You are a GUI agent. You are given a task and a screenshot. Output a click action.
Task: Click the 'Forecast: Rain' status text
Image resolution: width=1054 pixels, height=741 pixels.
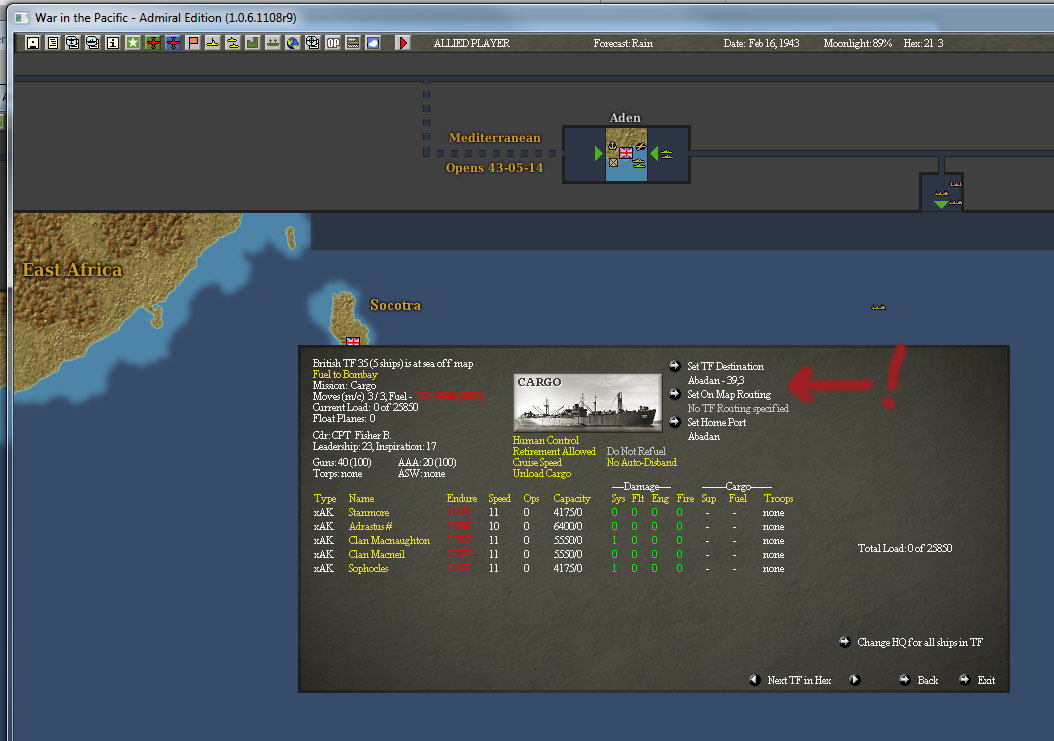pos(623,43)
